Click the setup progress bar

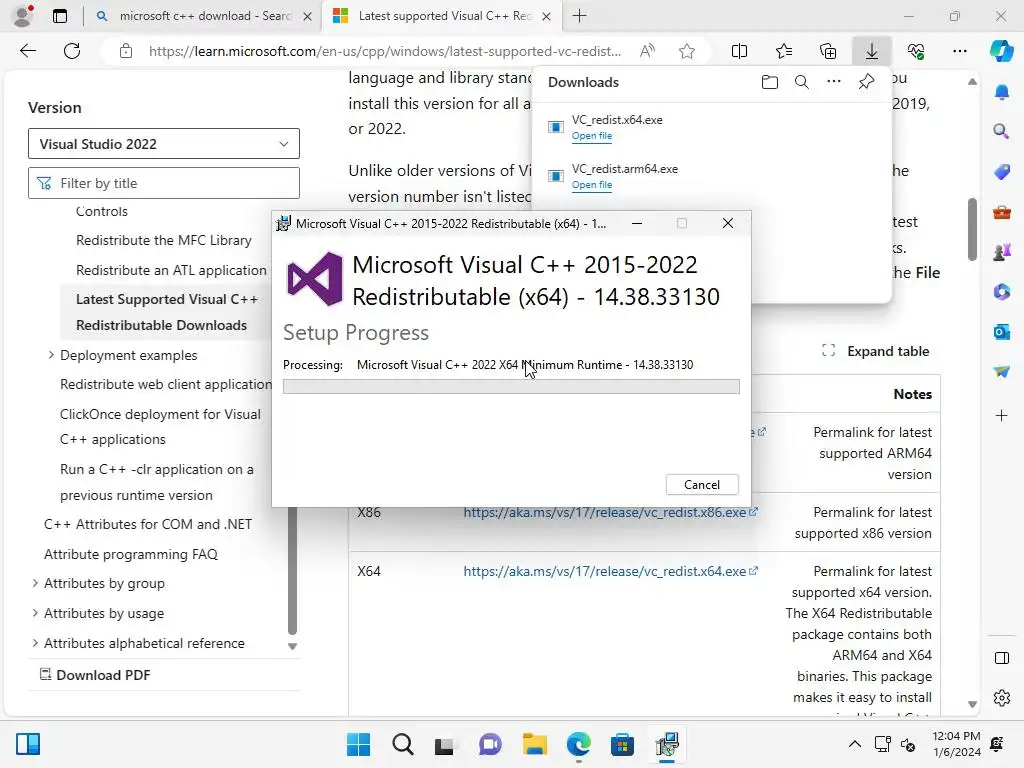[511, 387]
